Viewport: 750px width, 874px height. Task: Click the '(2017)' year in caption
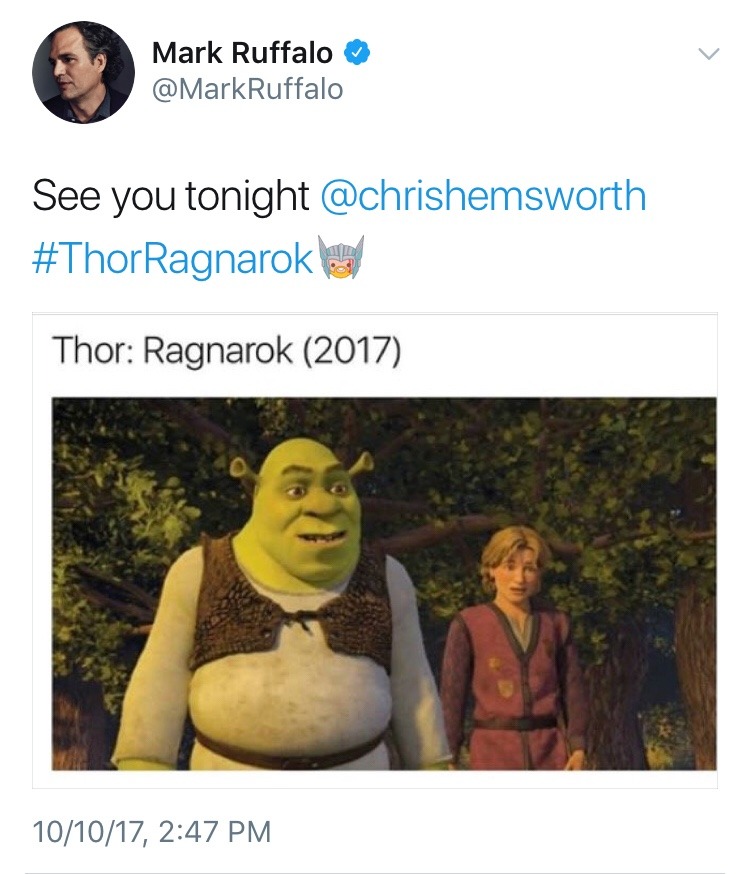click(x=352, y=351)
